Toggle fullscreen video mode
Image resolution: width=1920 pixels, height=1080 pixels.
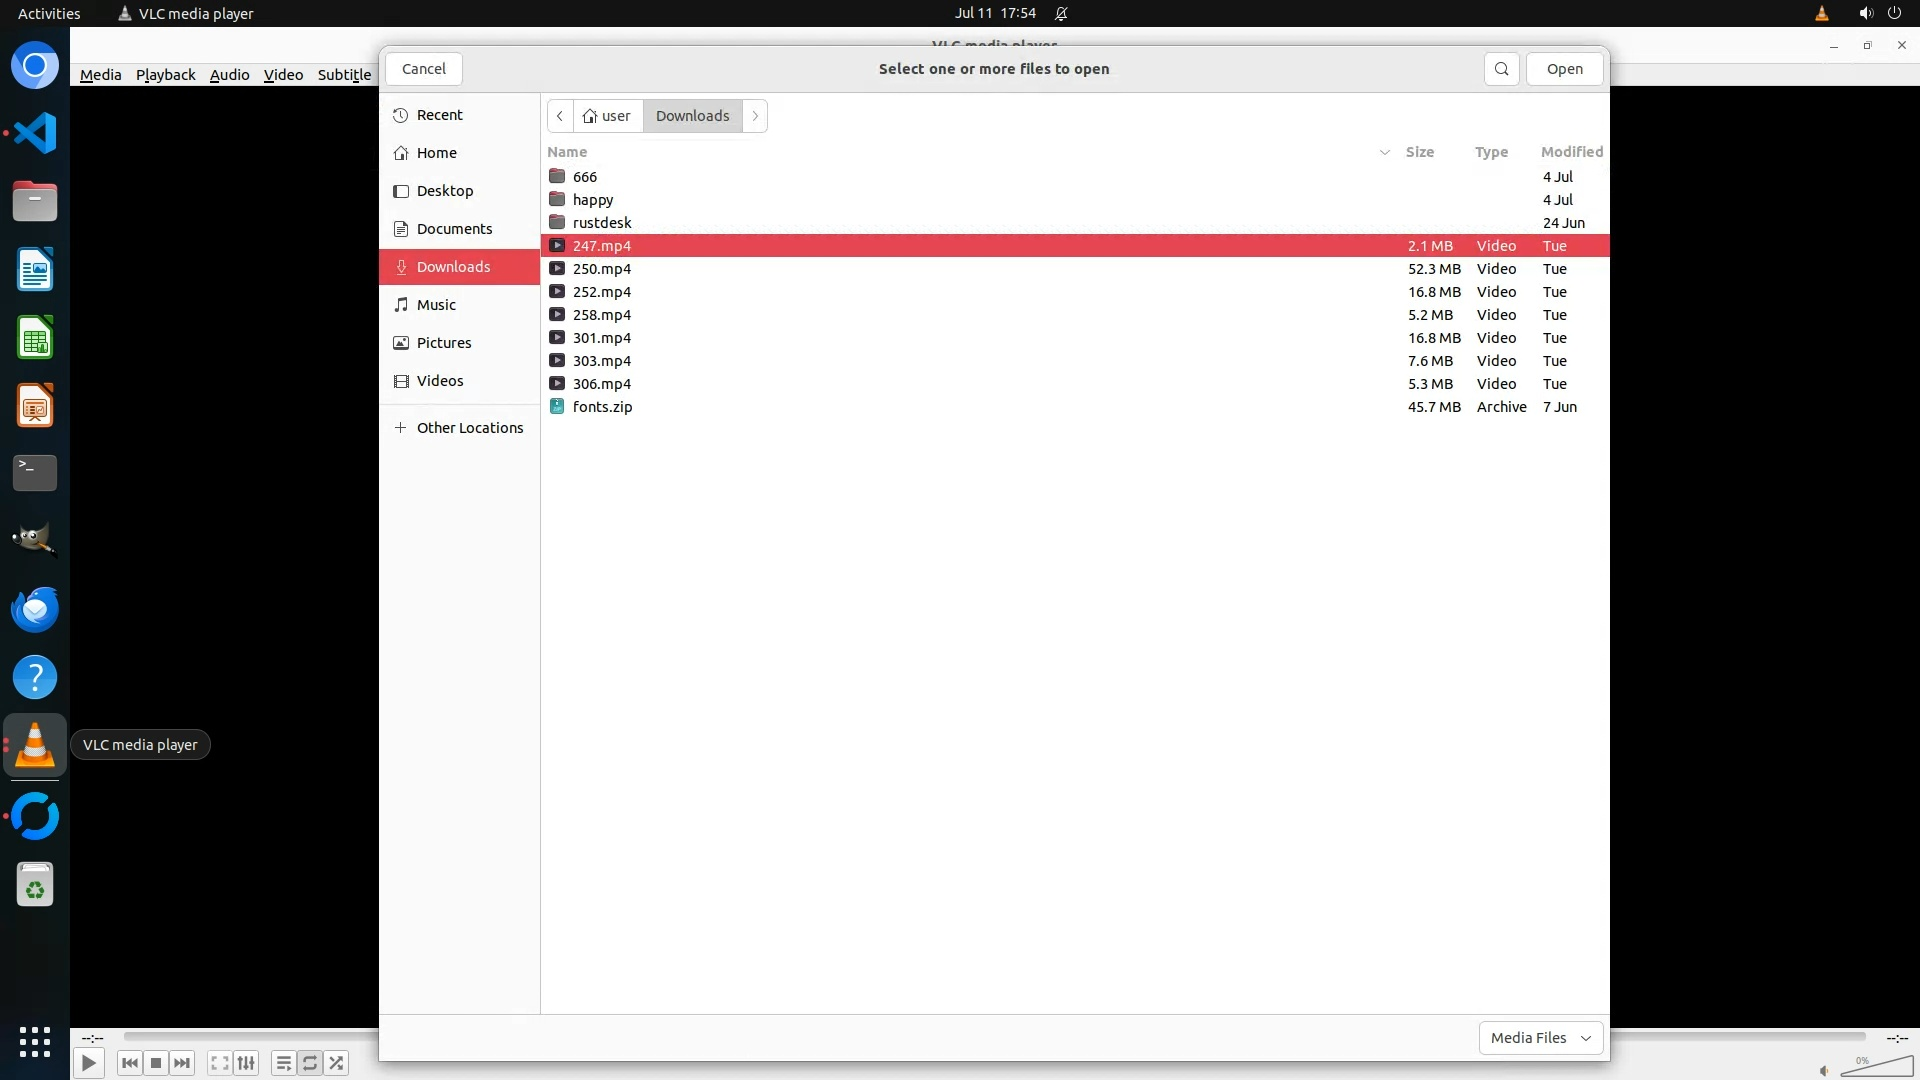click(220, 1063)
